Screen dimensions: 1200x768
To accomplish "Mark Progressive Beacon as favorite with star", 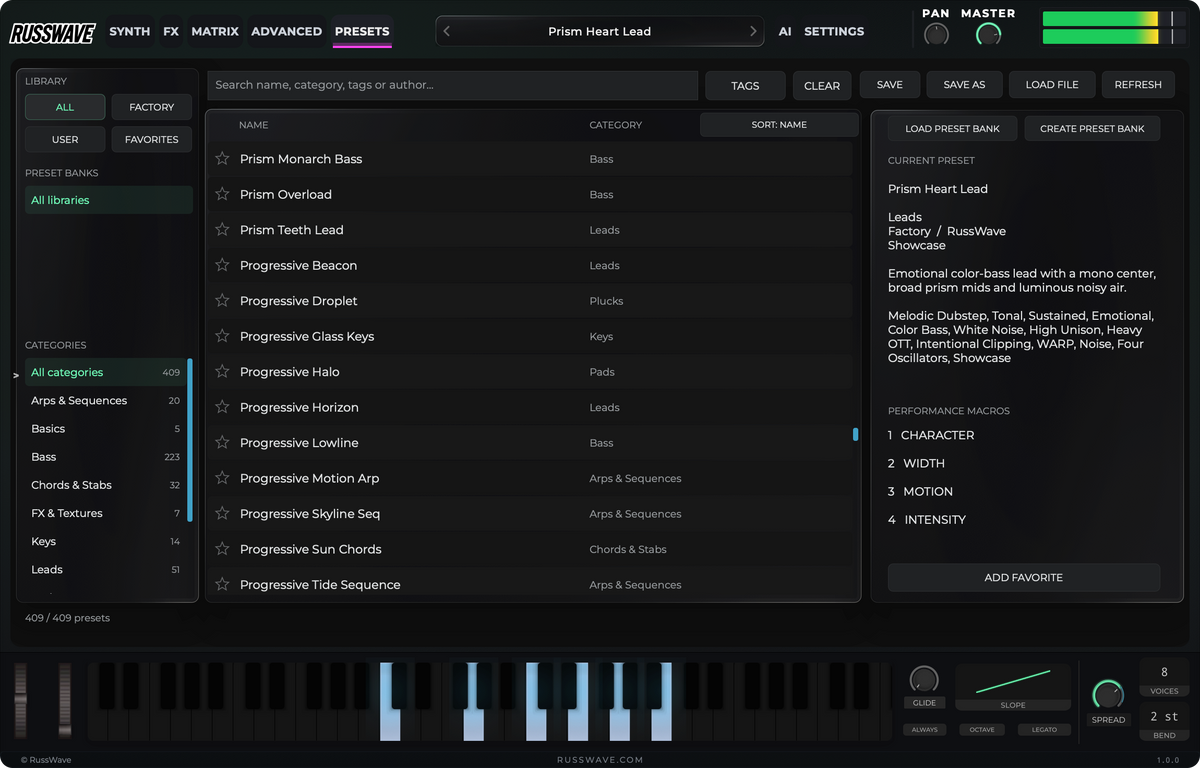I will [x=222, y=265].
